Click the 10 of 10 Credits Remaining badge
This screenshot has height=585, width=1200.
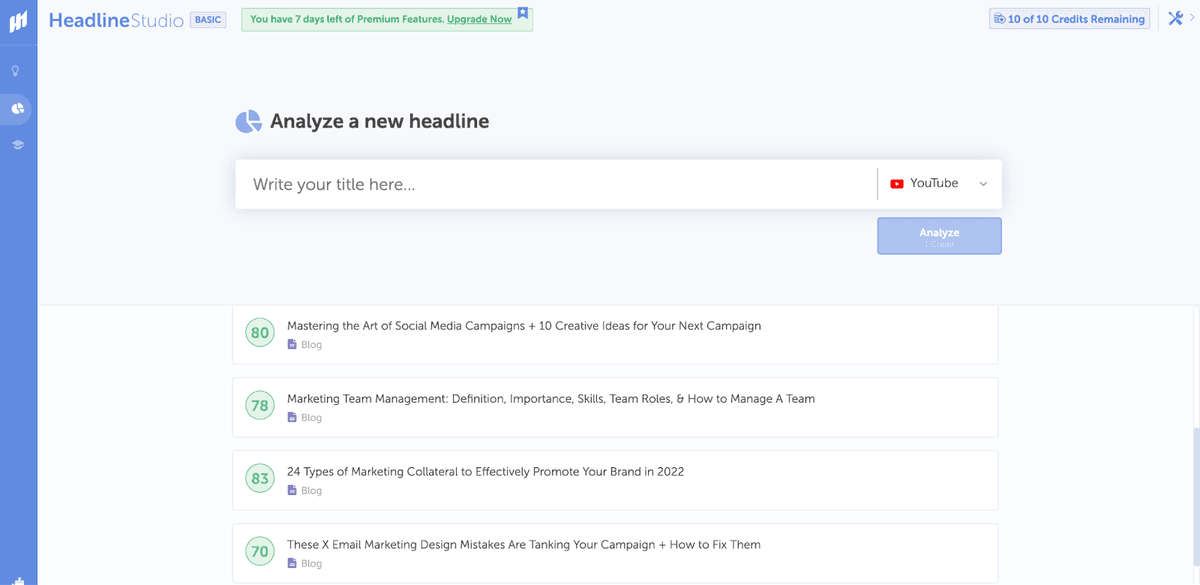(1069, 18)
